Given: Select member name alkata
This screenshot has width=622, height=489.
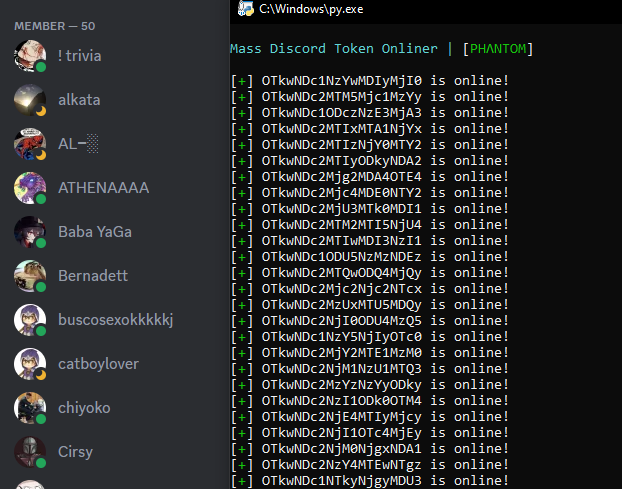Looking at the screenshot, I should pyautogui.click(x=79, y=100).
